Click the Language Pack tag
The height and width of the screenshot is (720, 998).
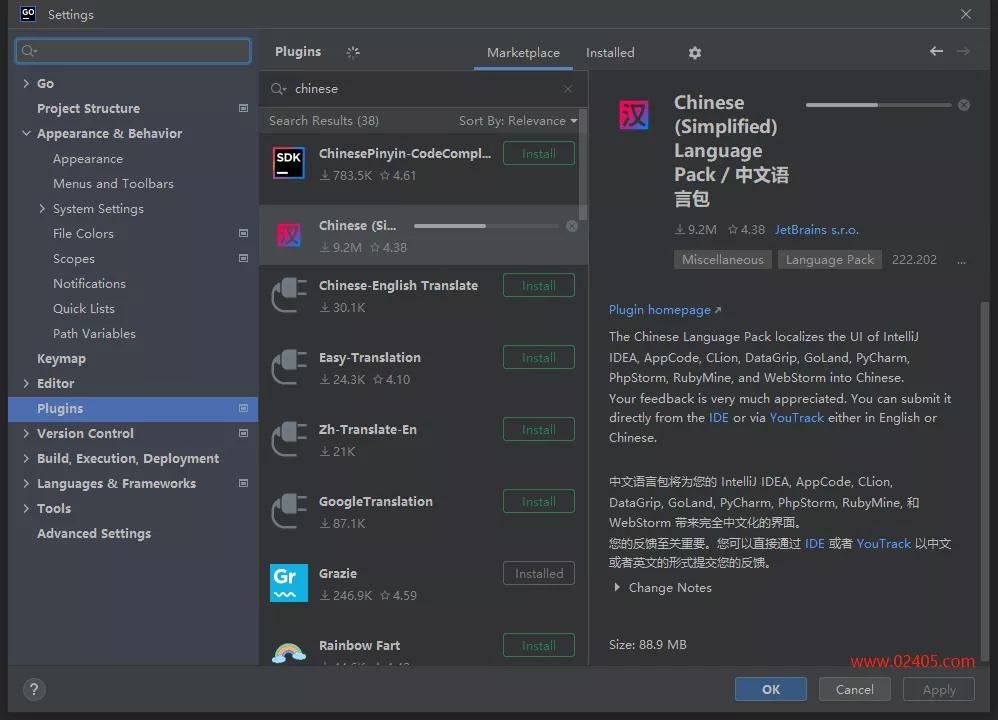coord(829,260)
